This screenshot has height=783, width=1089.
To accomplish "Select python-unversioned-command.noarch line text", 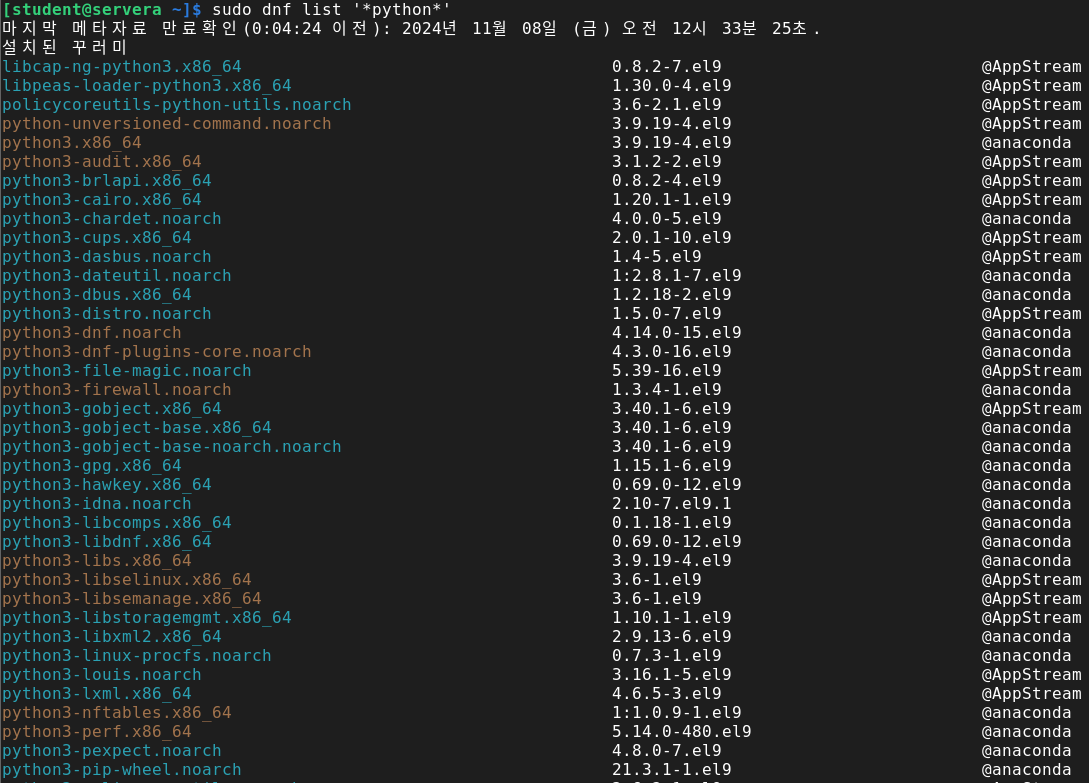I will 167,124.
